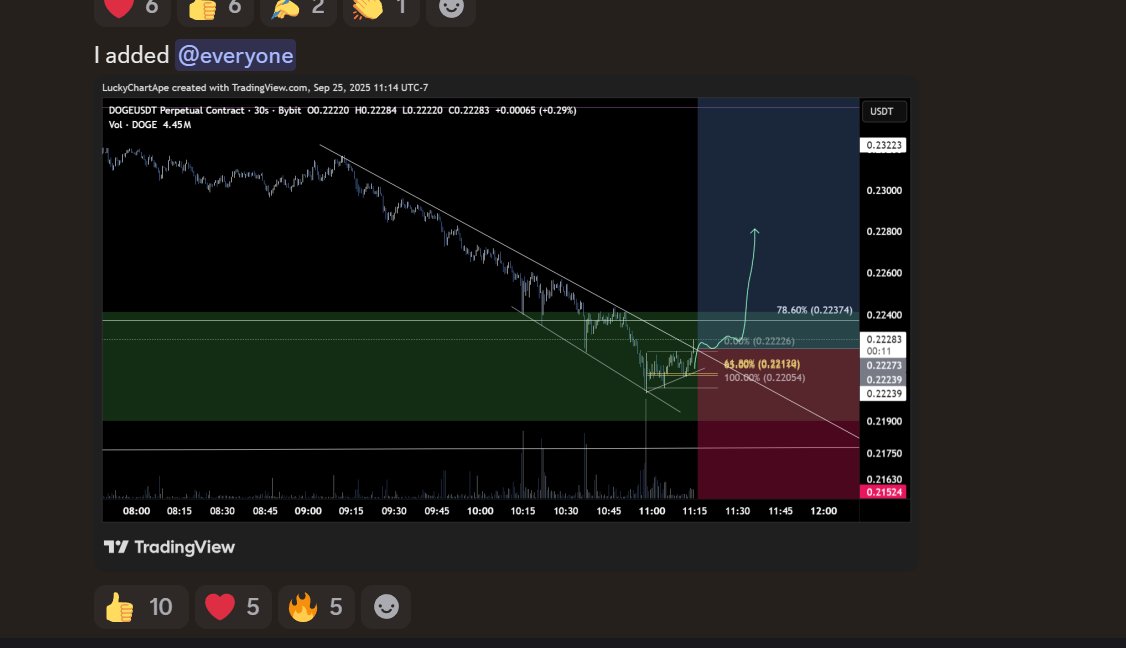Click the 0.23223 price label
Image resolution: width=1126 pixels, height=648 pixels.
(883, 145)
